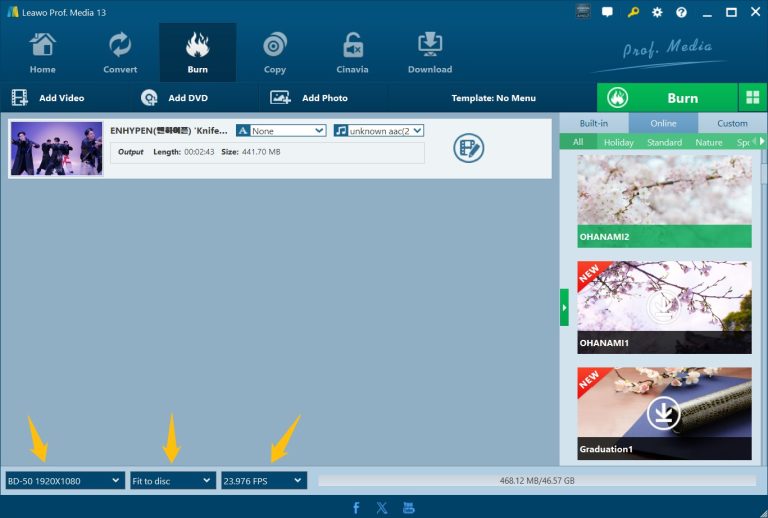The height and width of the screenshot is (518, 768).
Task: Download the OHANAMI1 template
Action: coord(663,307)
